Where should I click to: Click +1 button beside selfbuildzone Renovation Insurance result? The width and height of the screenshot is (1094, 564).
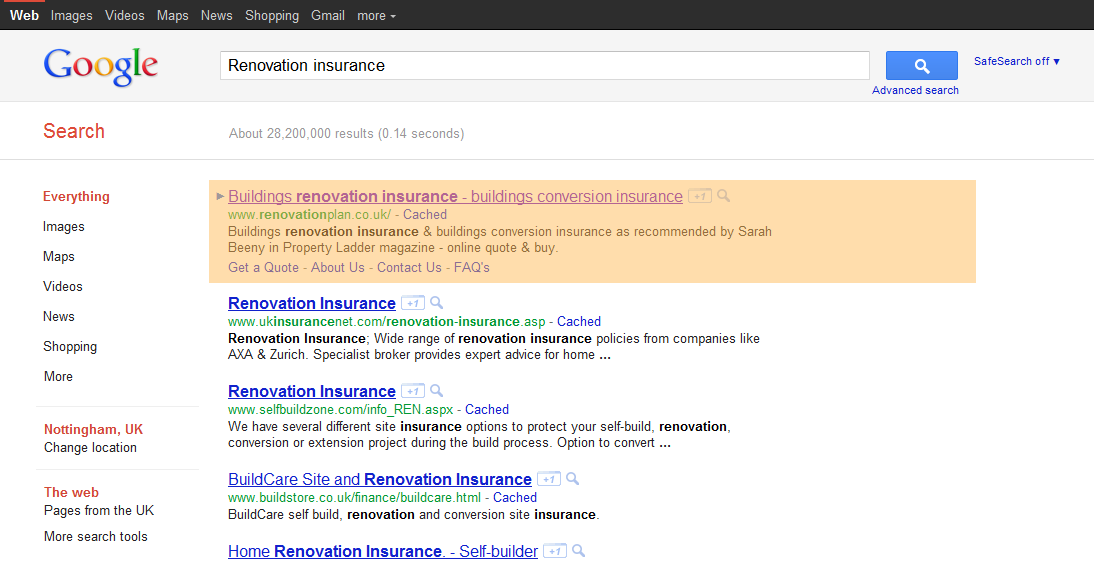coord(412,391)
